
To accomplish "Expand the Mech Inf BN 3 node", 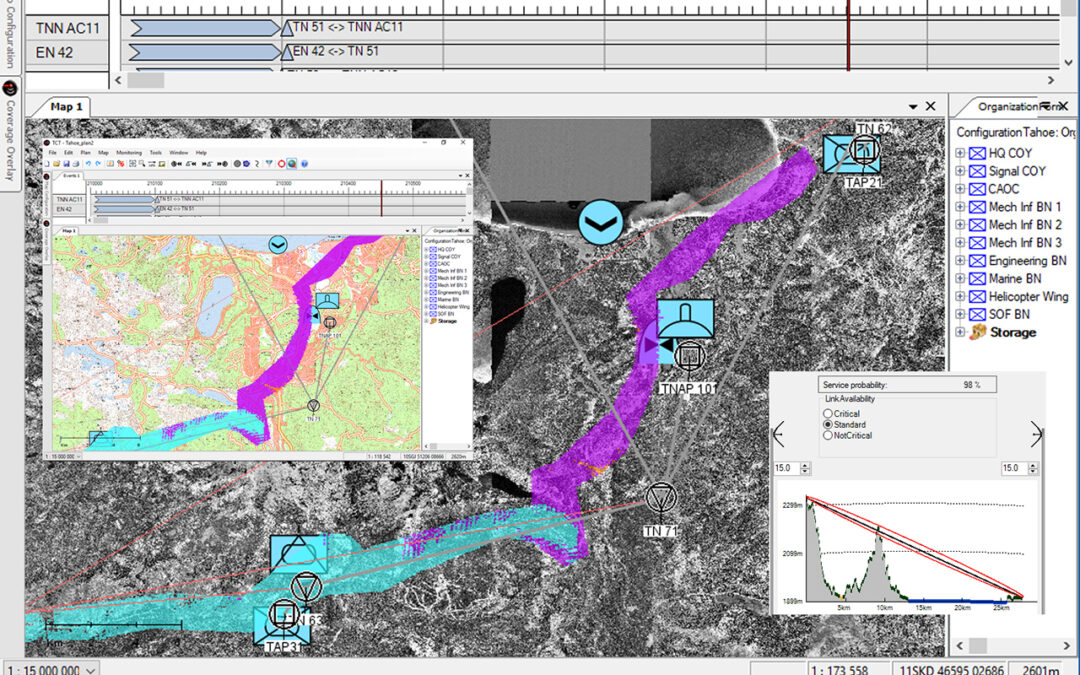I will [960, 242].
